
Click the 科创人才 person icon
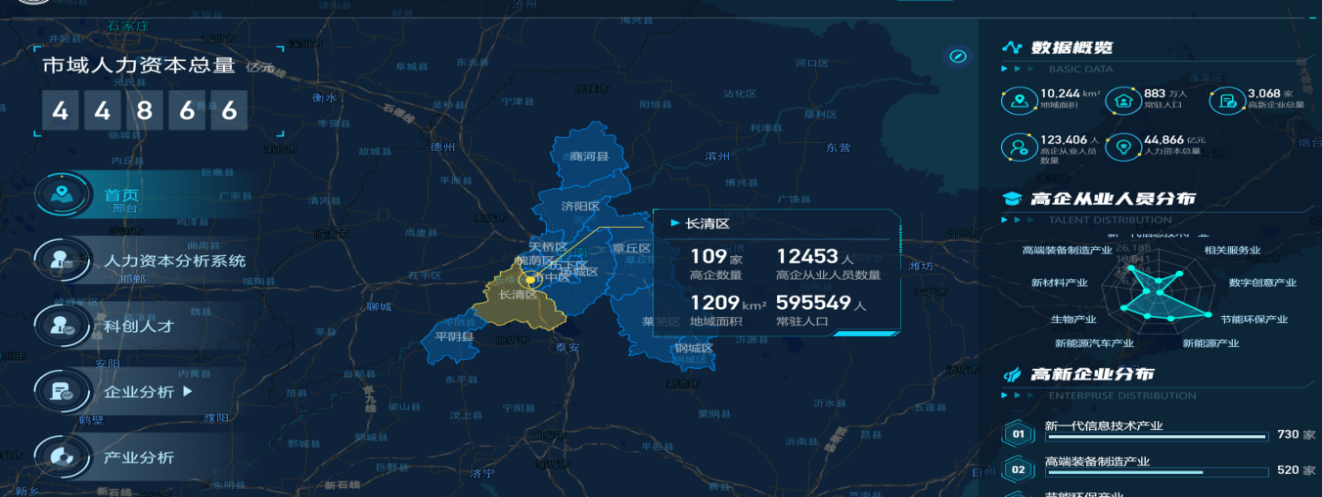(61, 324)
